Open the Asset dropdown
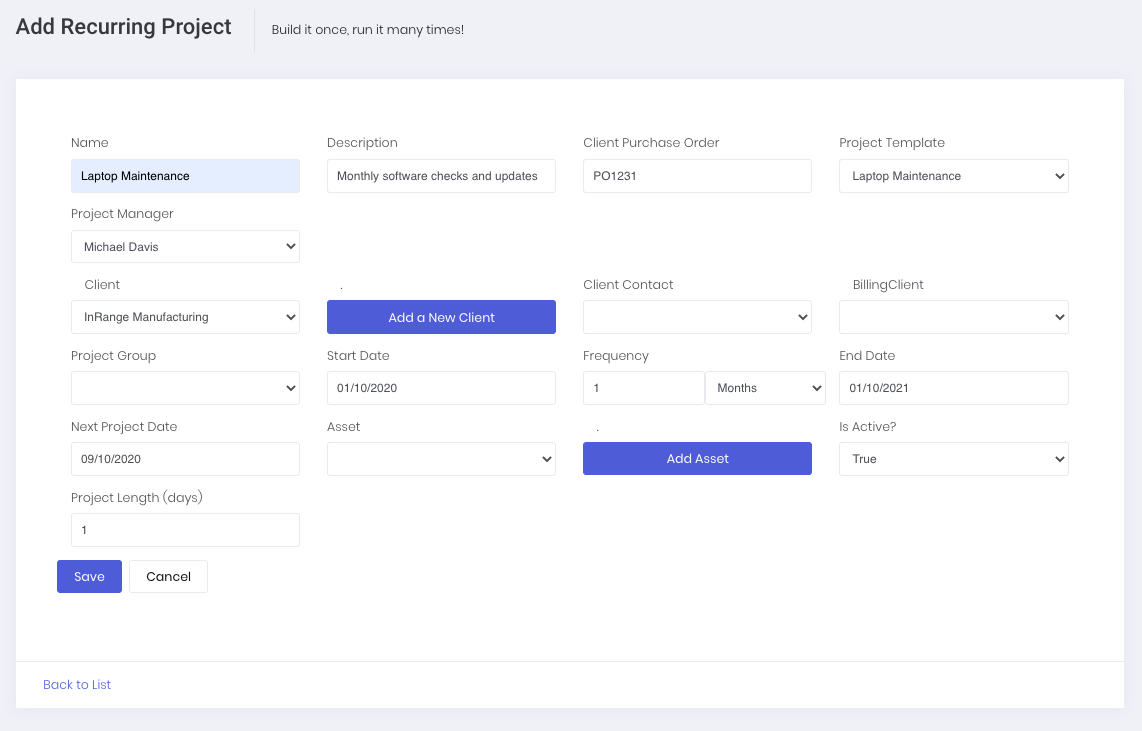1142x731 pixels. 441,459
